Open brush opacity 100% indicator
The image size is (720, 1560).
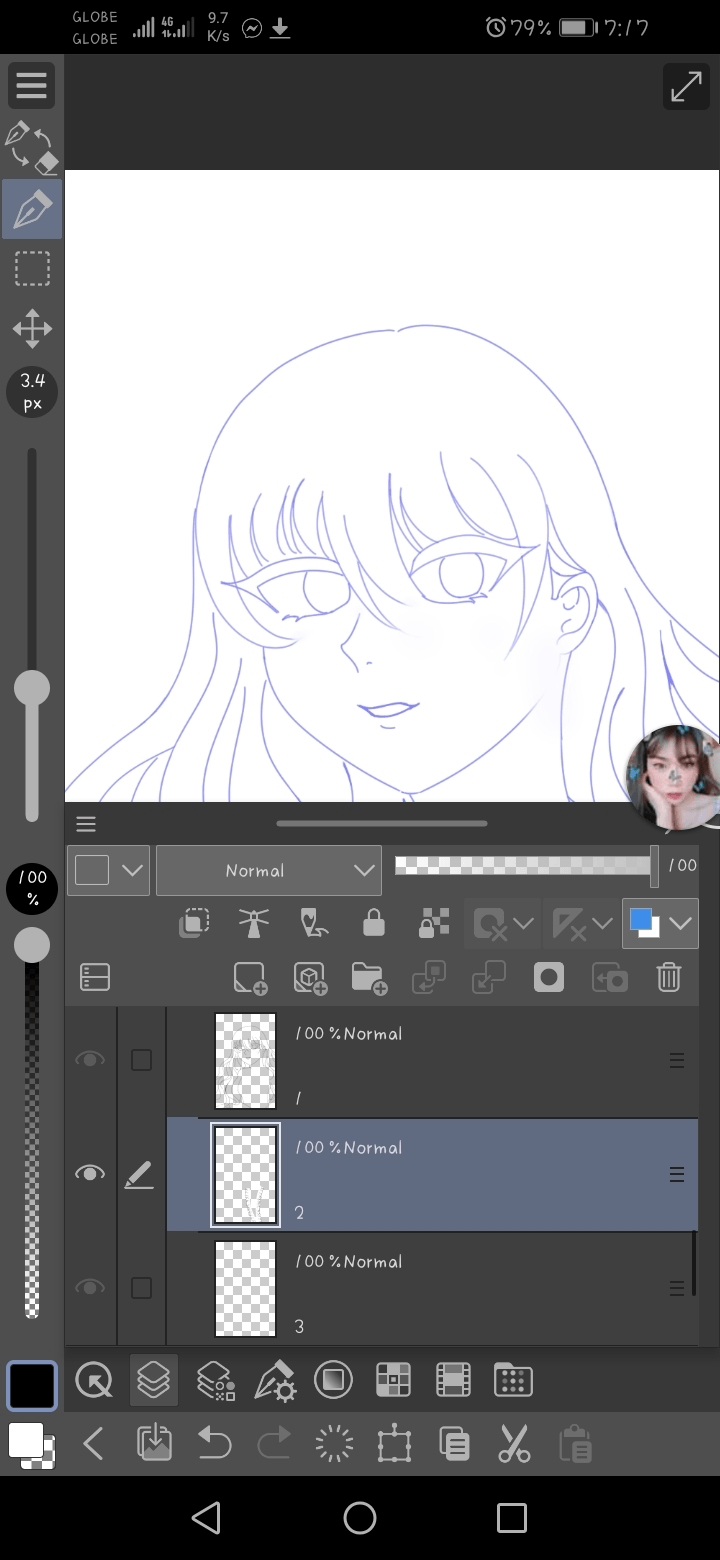click(x=32, y=889)
